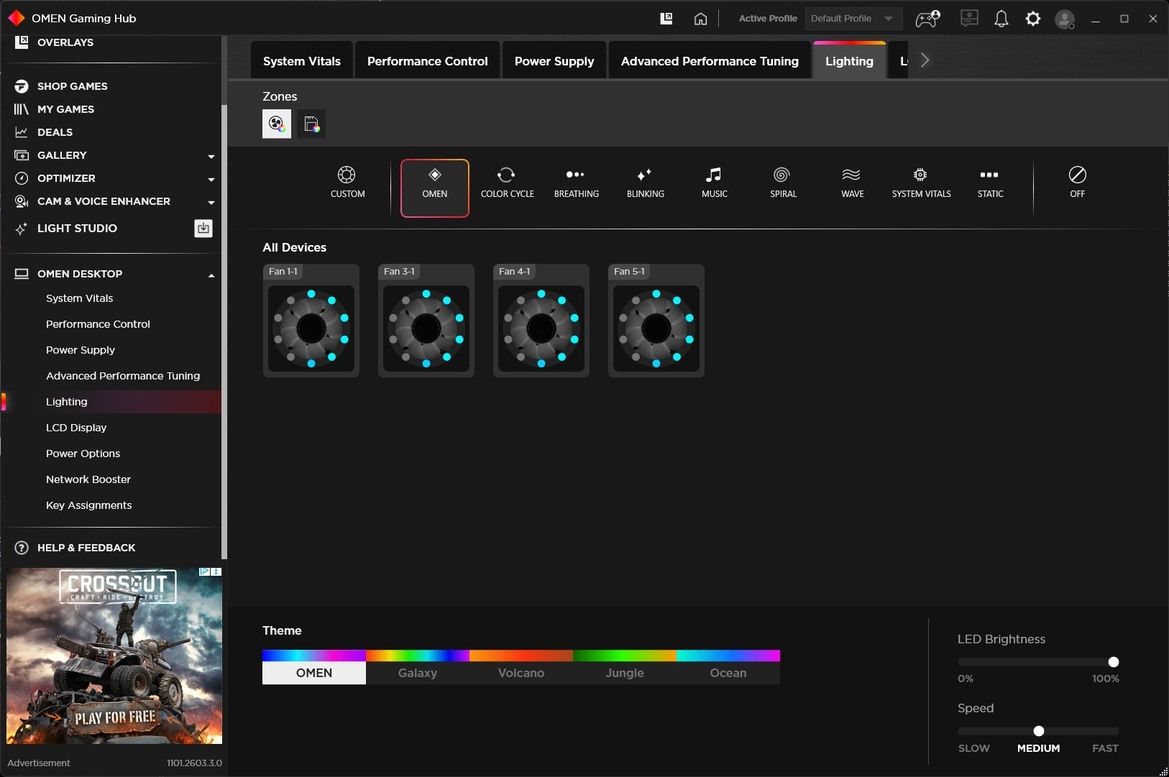Open Advanced Performance Tuning tab

pyautogui.click(x=710, y=61)
